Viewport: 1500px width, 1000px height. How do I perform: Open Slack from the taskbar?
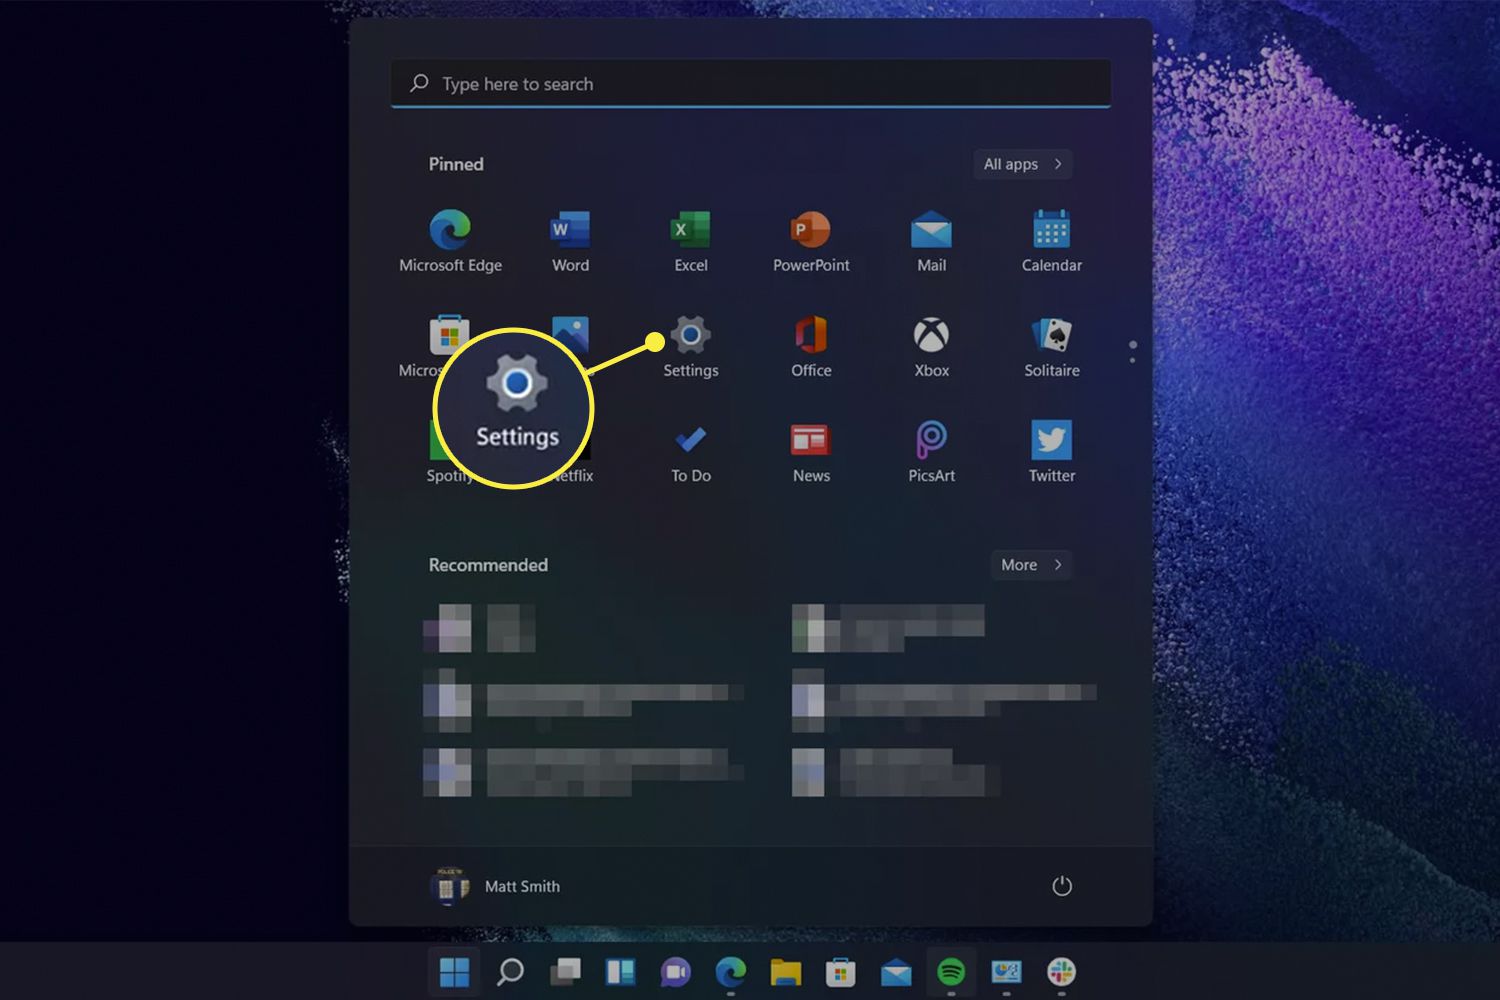[1061, 971]
